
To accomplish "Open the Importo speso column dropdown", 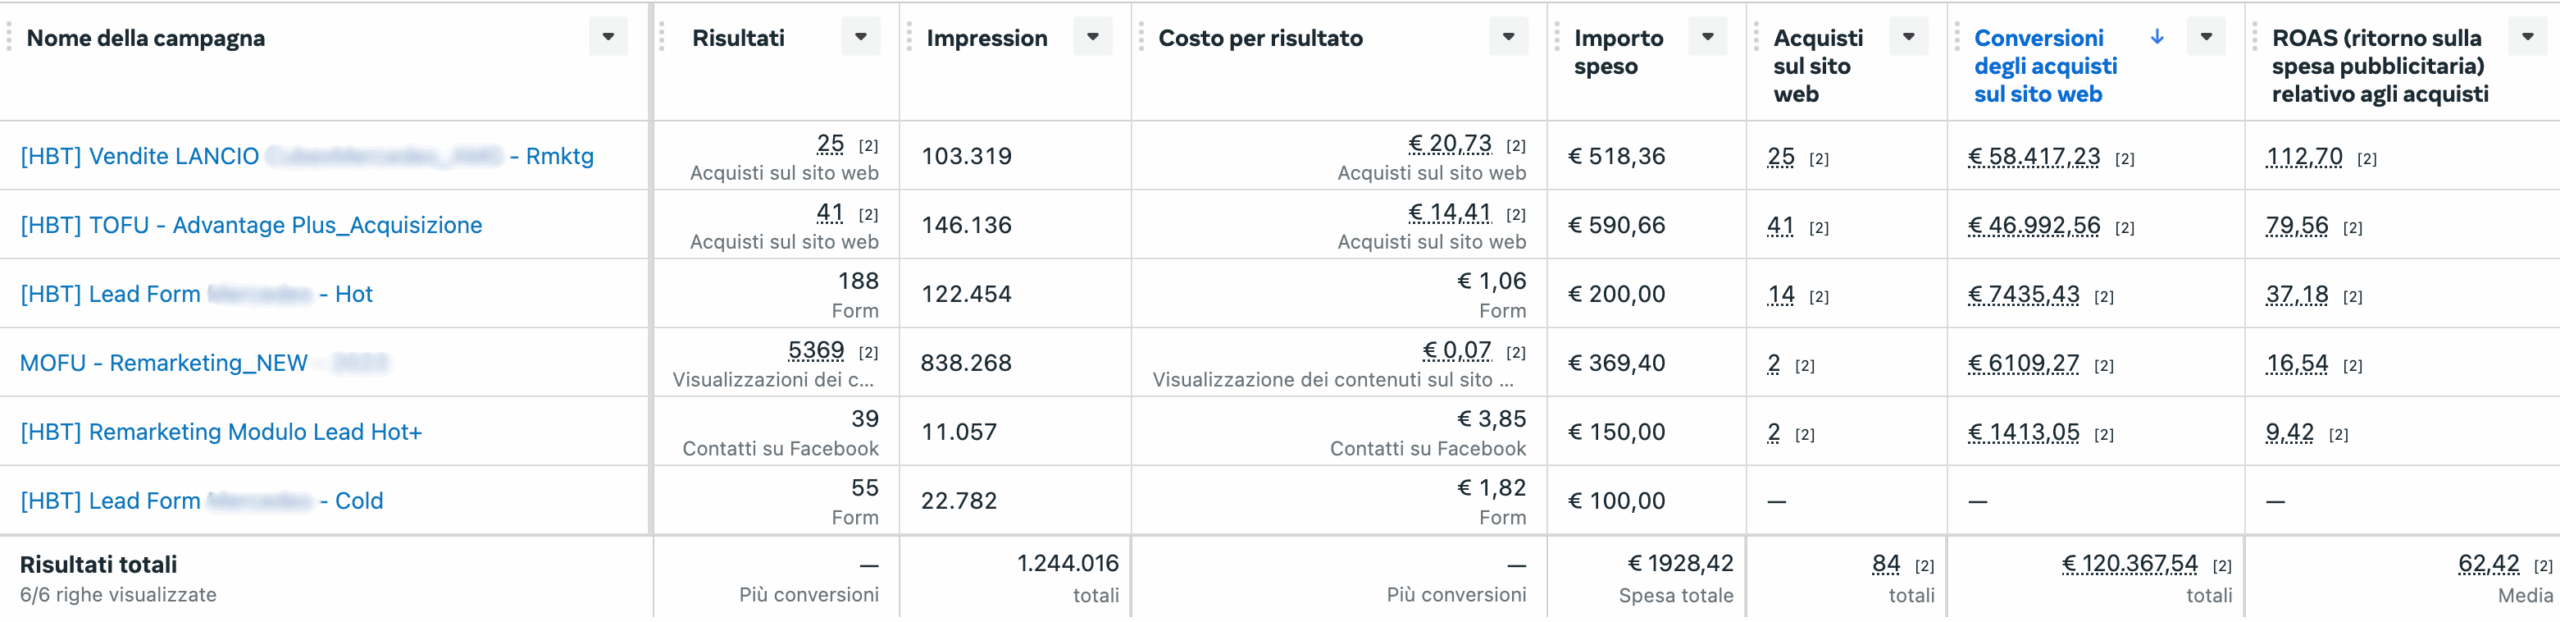I will (x=1708, y=37).
